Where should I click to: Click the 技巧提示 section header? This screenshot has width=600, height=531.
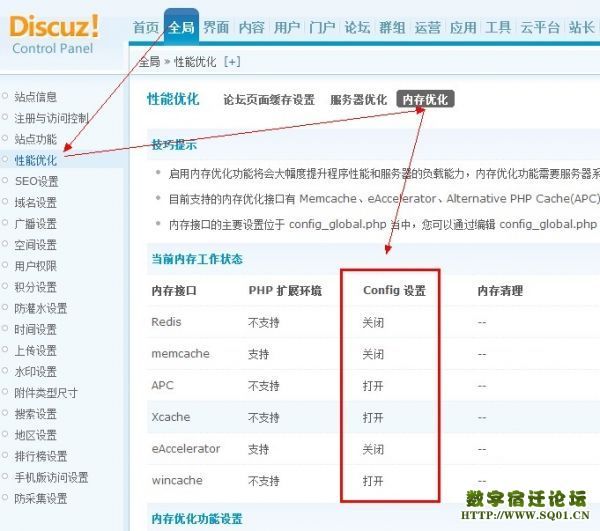[174, 145]
